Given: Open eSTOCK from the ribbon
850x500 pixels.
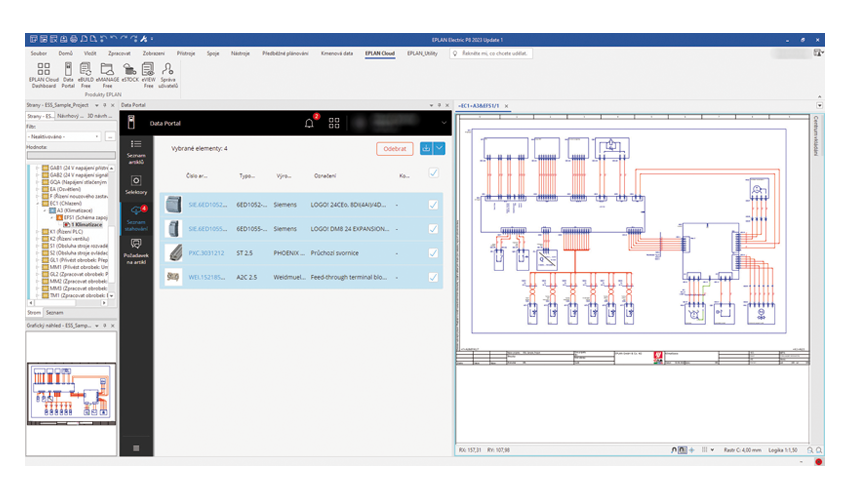Looking at the screenshot, I should [130, 72].
